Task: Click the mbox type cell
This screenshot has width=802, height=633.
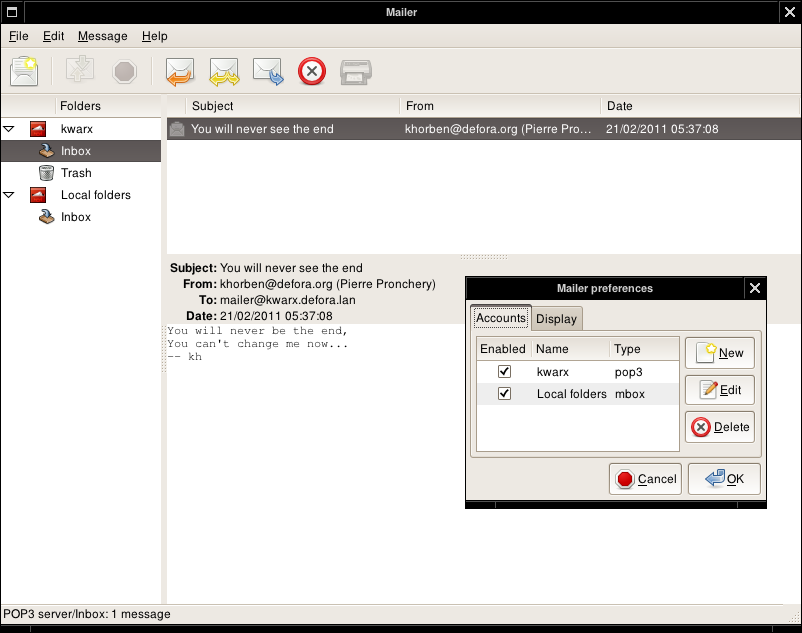Action: pyautogui.click(x=630, y=394)
